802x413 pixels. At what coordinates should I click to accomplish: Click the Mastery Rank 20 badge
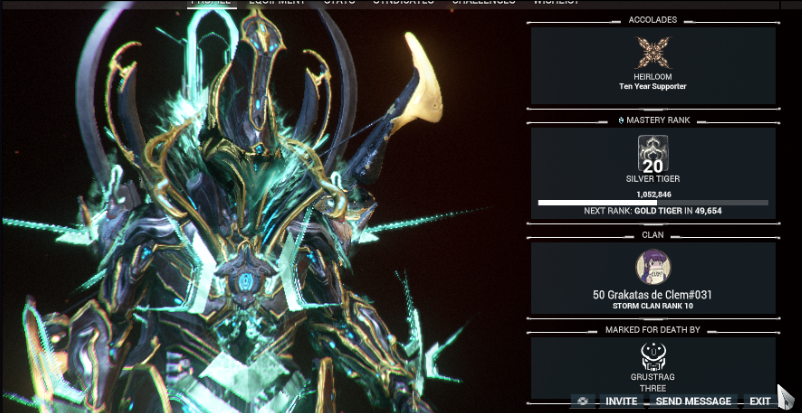pyautogui.click(x=653, y=154)
